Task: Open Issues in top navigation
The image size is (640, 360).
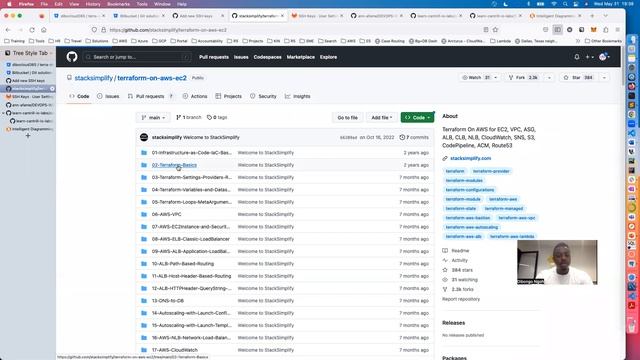Action: click(241, 57)
